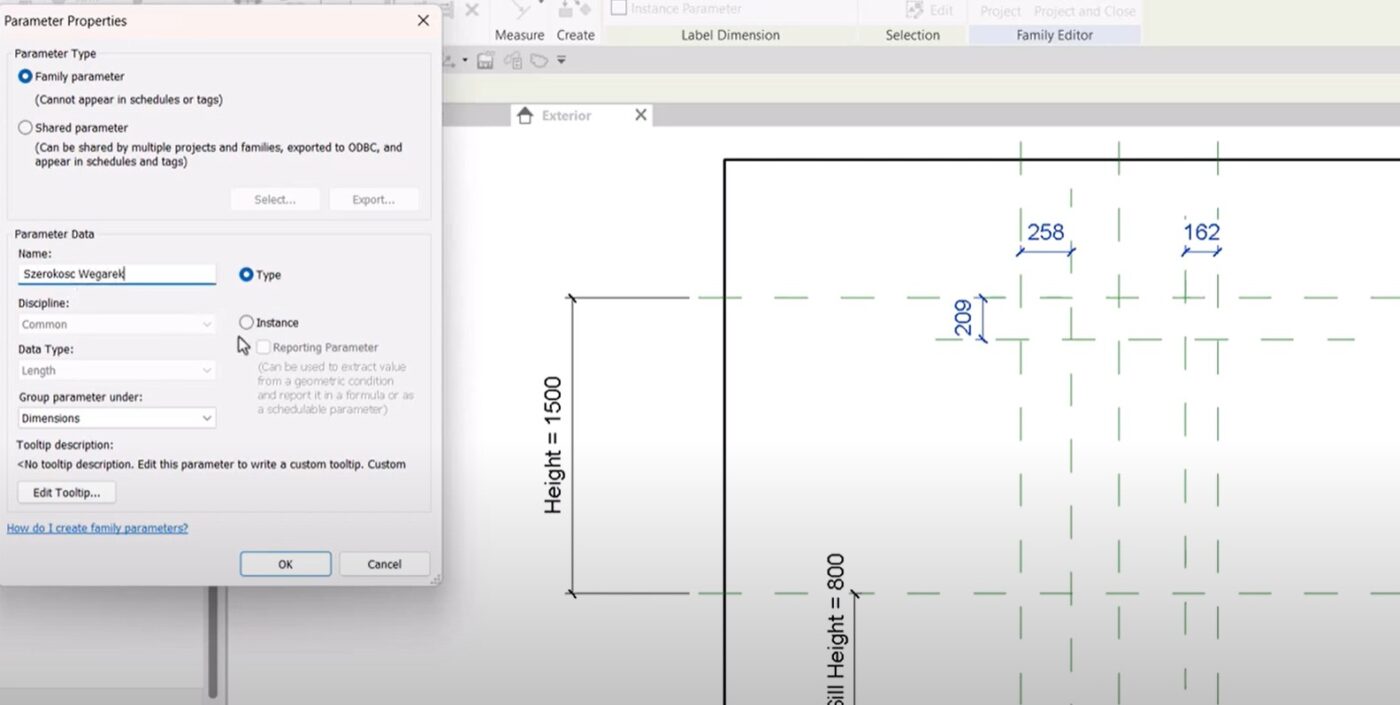This screenshot has width=1400, height=705.
Task: Switch to the Exterior view tab
Action: pos(566,116)
